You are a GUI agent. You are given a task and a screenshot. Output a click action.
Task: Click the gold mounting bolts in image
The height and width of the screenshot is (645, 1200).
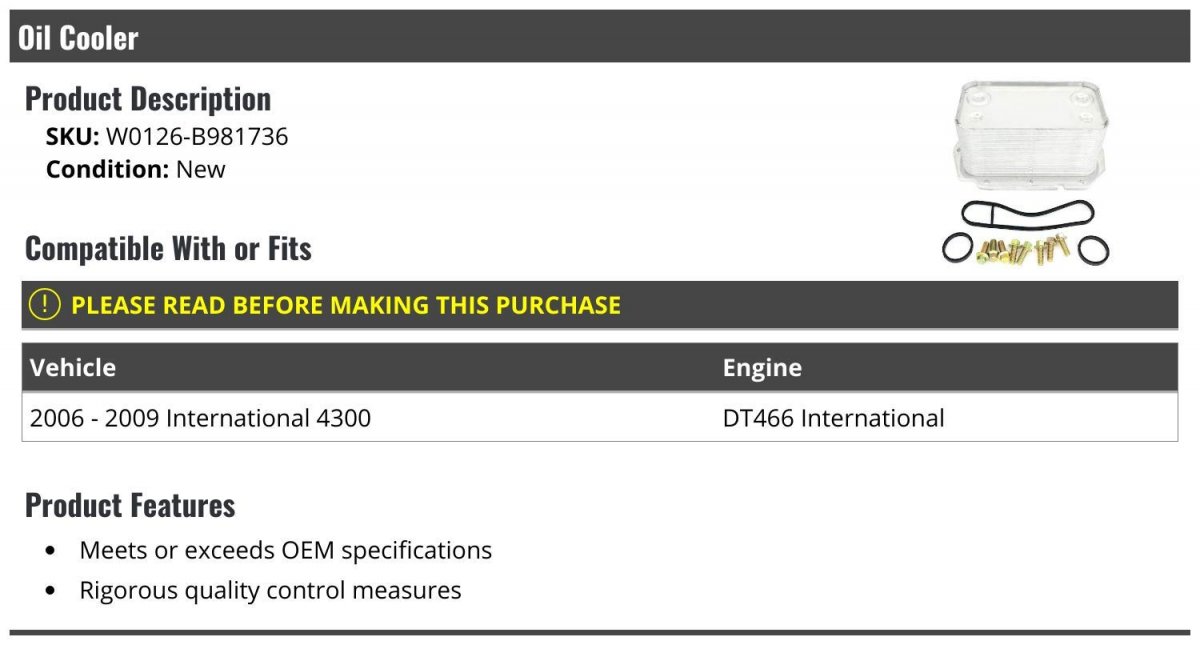coord(1025,250)
